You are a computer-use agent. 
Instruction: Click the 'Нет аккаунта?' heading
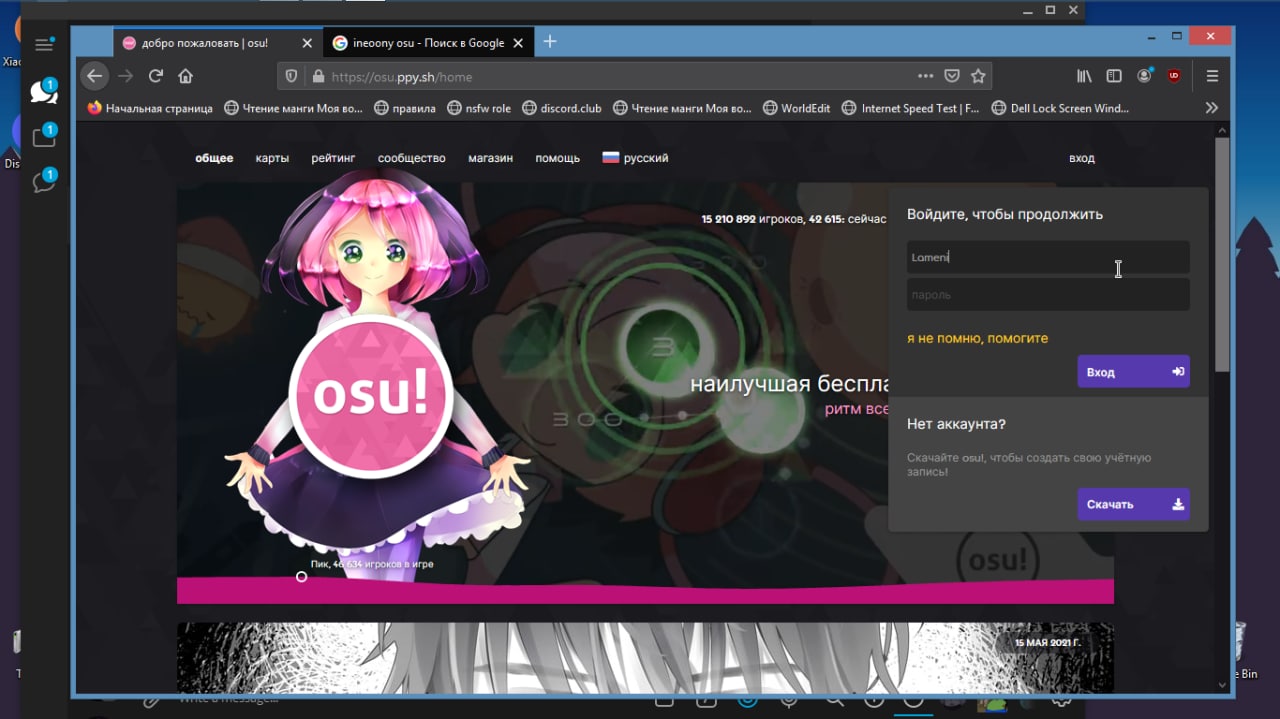click(956, 424)
